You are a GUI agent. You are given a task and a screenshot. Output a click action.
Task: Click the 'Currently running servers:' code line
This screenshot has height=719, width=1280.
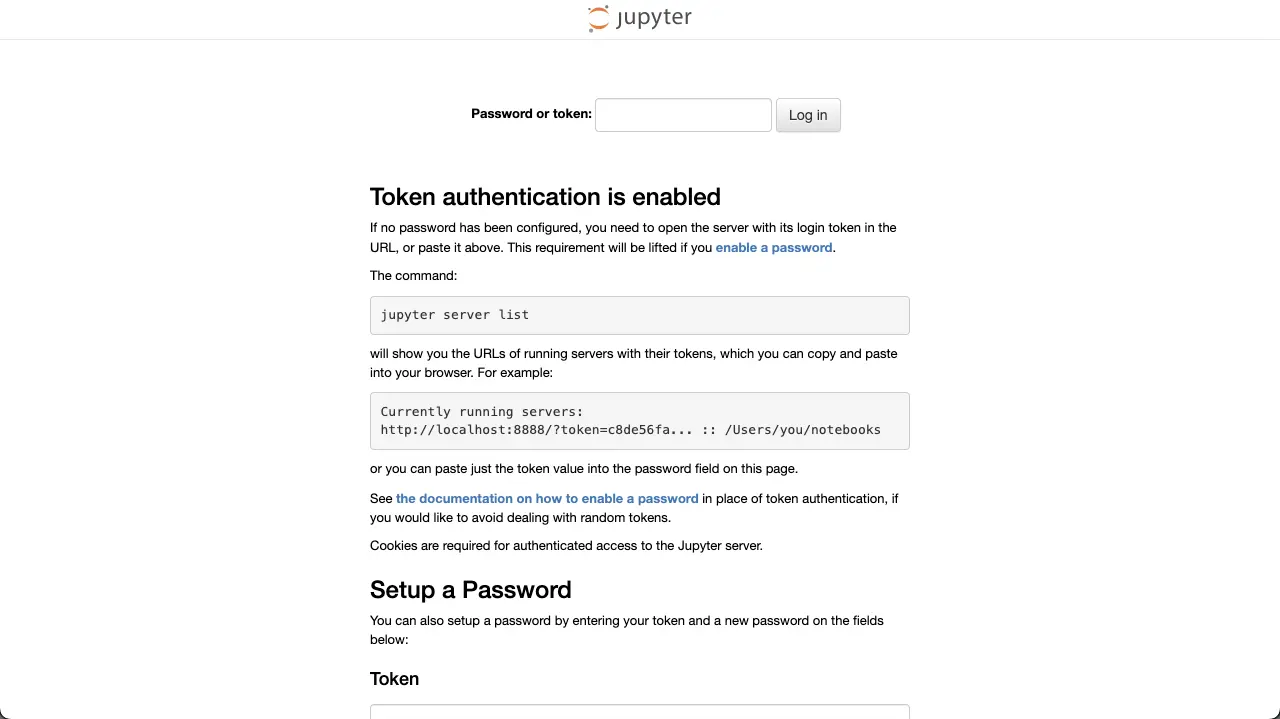(x=482, y=412)
